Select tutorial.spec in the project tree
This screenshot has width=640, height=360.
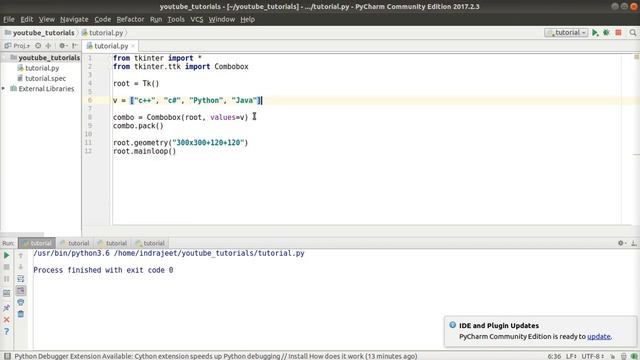point(41,78)
